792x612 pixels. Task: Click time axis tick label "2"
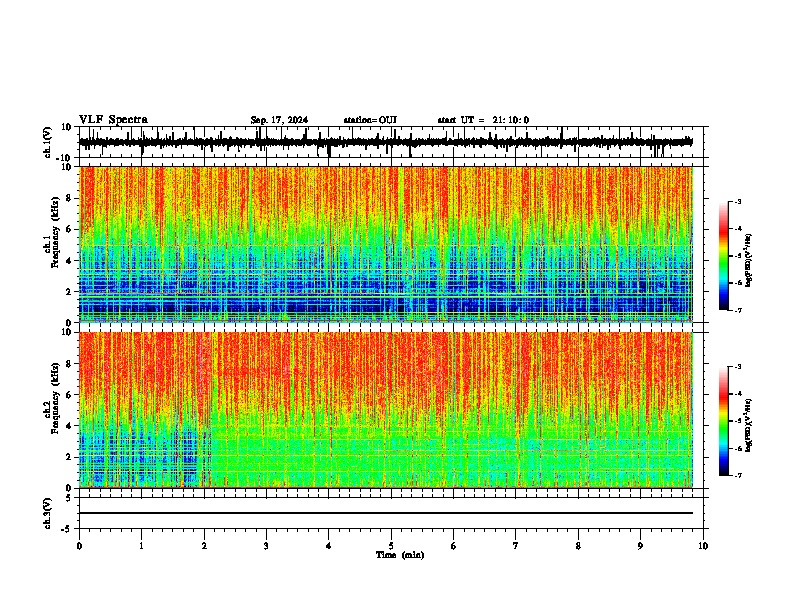[204, 546]
